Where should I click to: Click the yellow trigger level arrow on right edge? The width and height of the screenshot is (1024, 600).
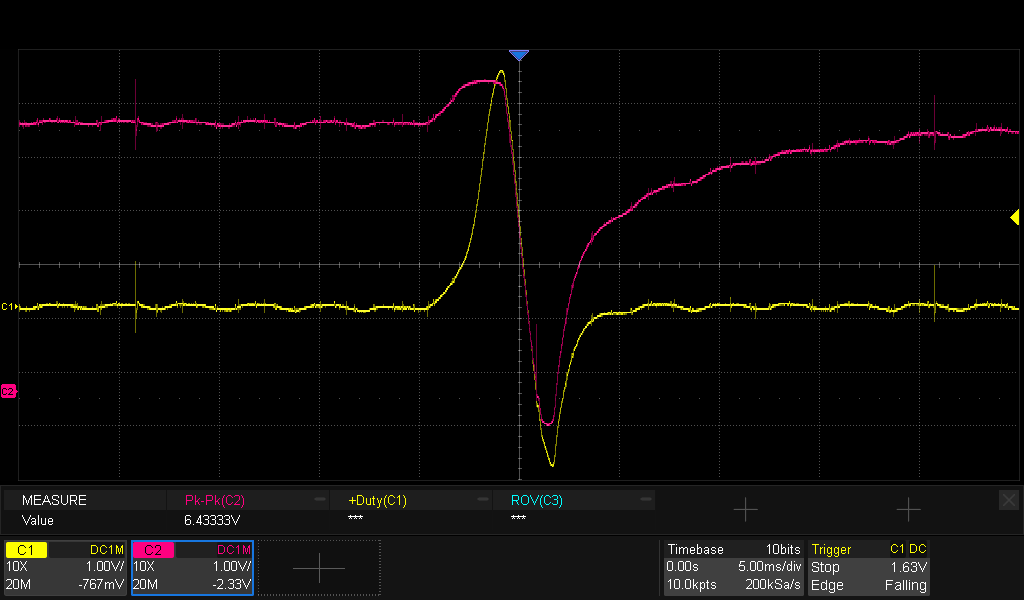pos(1014,217)
